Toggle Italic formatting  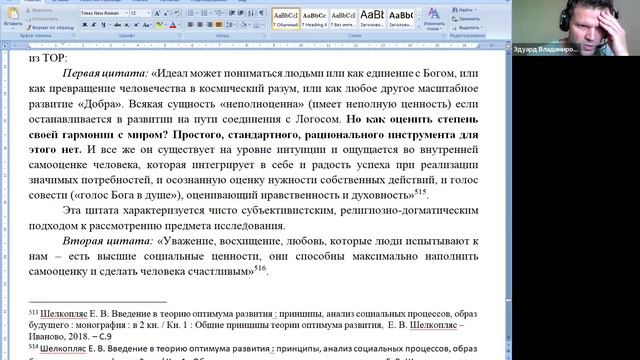point(93,25)
